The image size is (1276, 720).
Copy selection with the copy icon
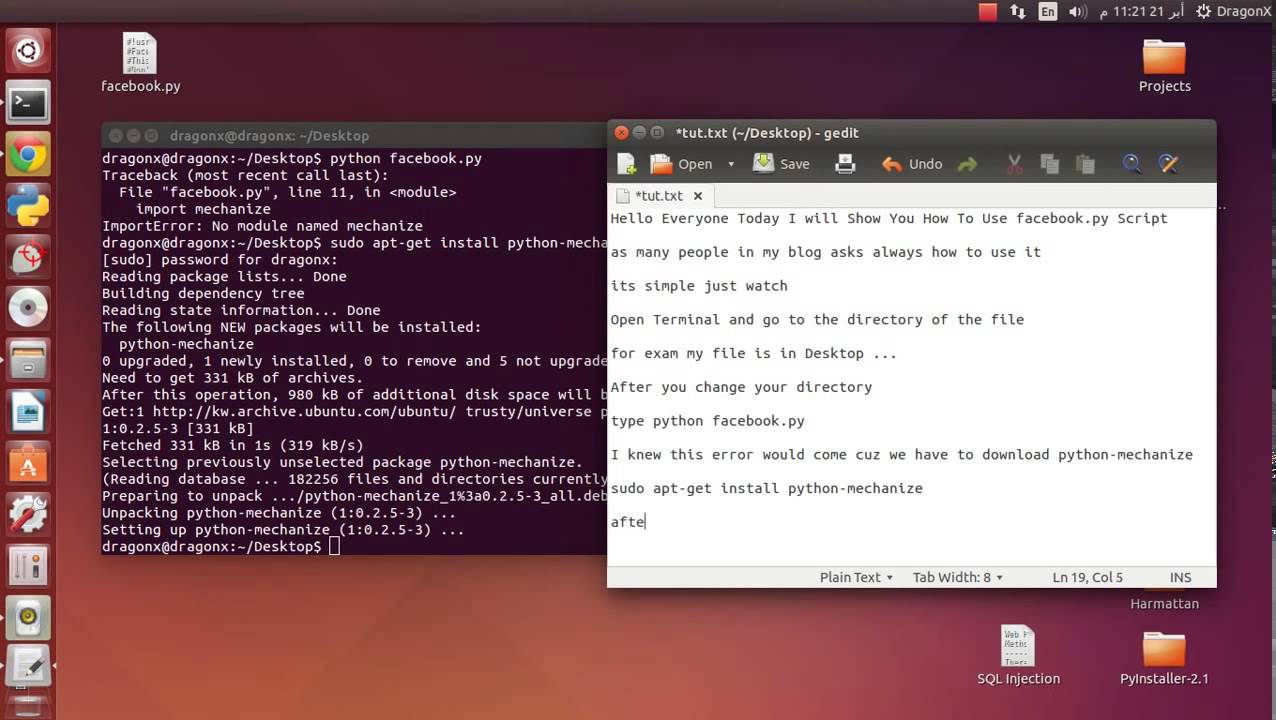point(1049,164)
